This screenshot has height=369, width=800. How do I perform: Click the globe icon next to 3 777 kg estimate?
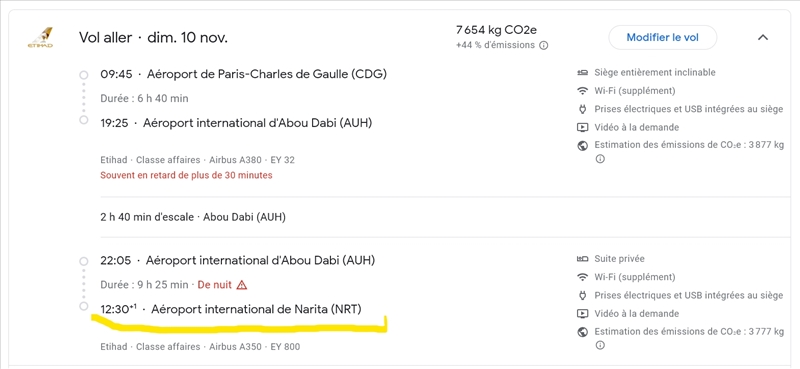[582, 332]
